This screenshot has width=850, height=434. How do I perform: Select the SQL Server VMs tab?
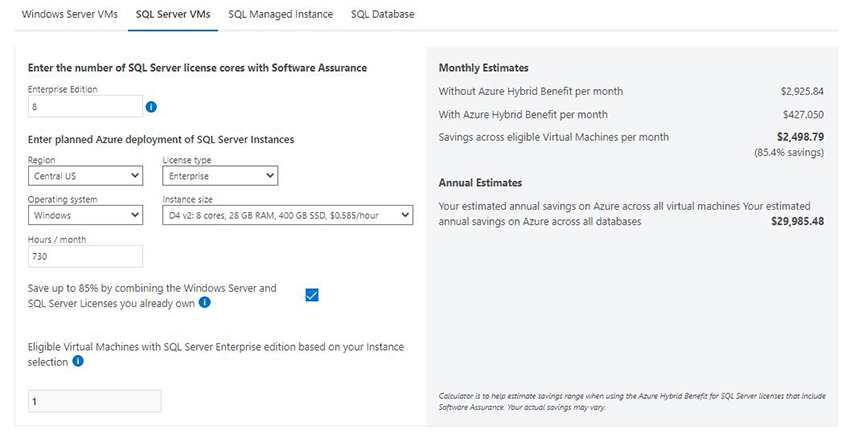click(x=173, y=15)
